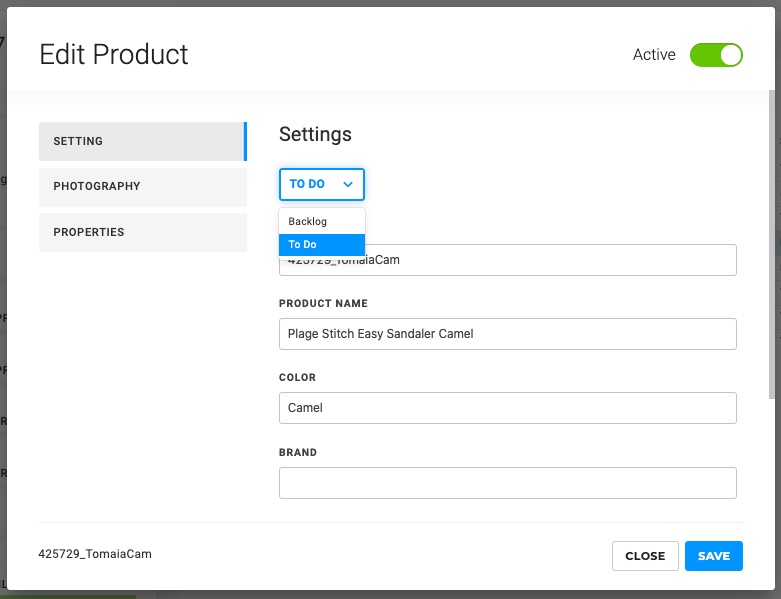Click the 425729_TomaiaCam text in the footer
Viewport: 781px width, 599px height.
(95, 553)
